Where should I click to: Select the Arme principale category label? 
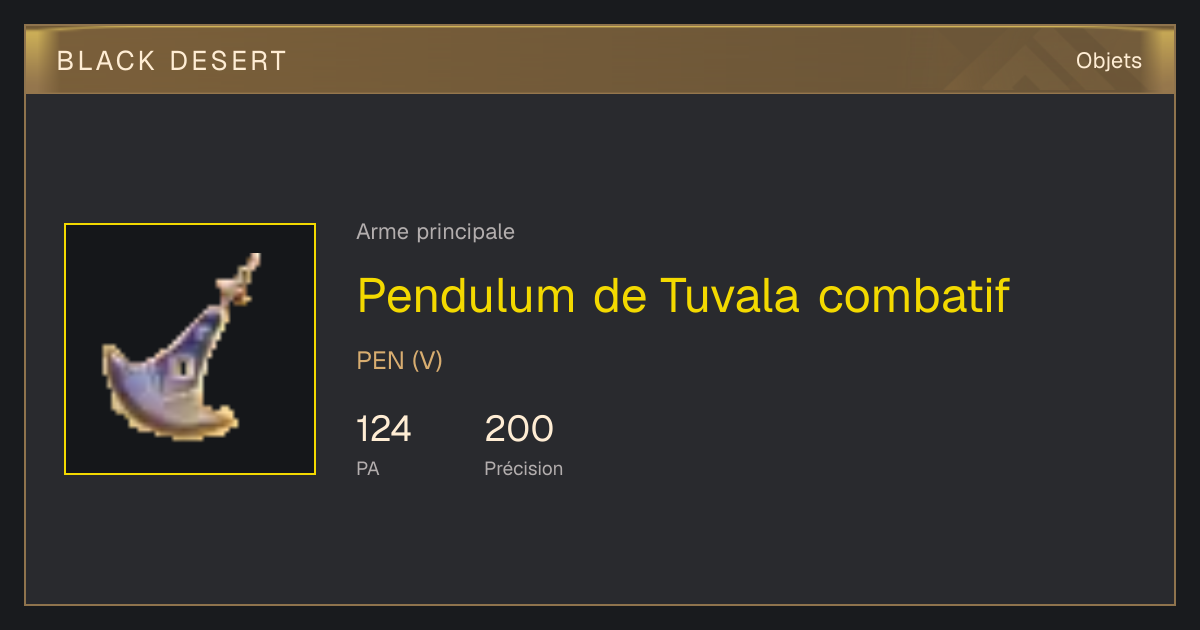(435, 232)
